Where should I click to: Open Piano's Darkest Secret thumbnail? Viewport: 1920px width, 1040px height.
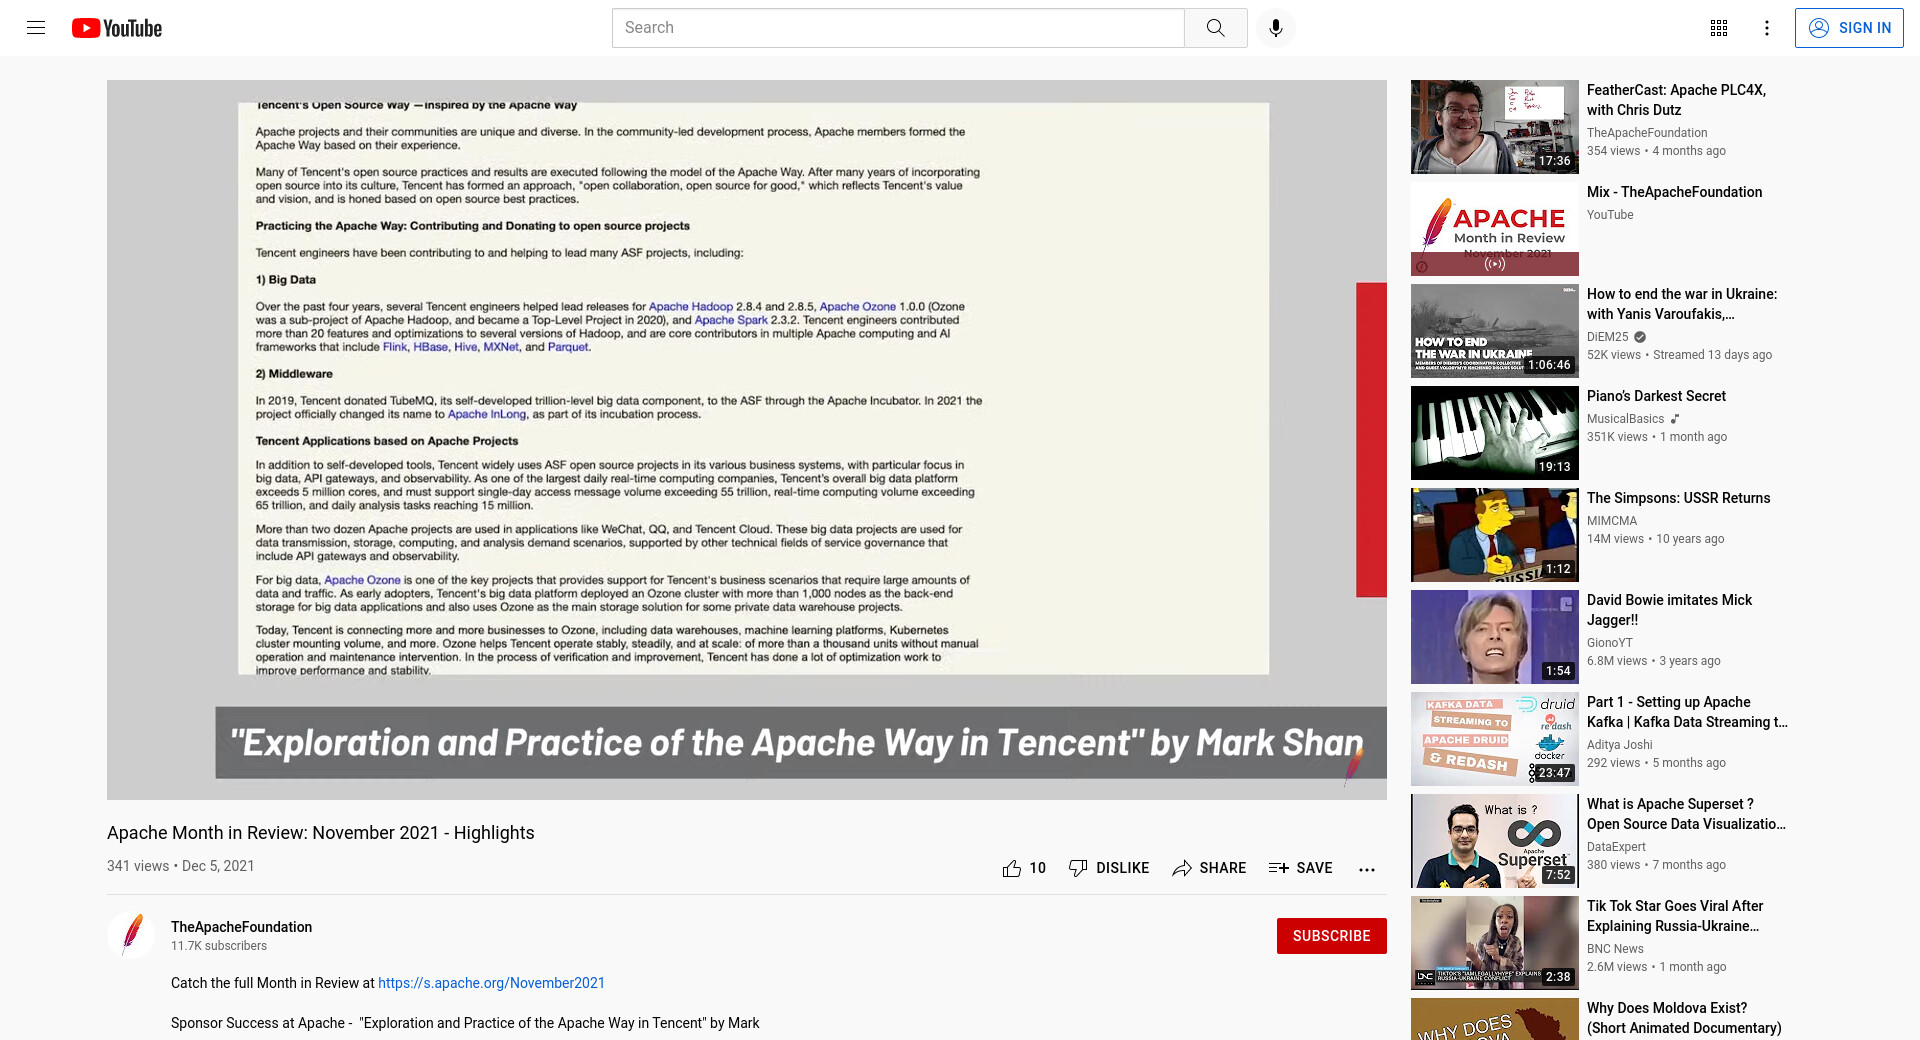[x=1495, y=433]
